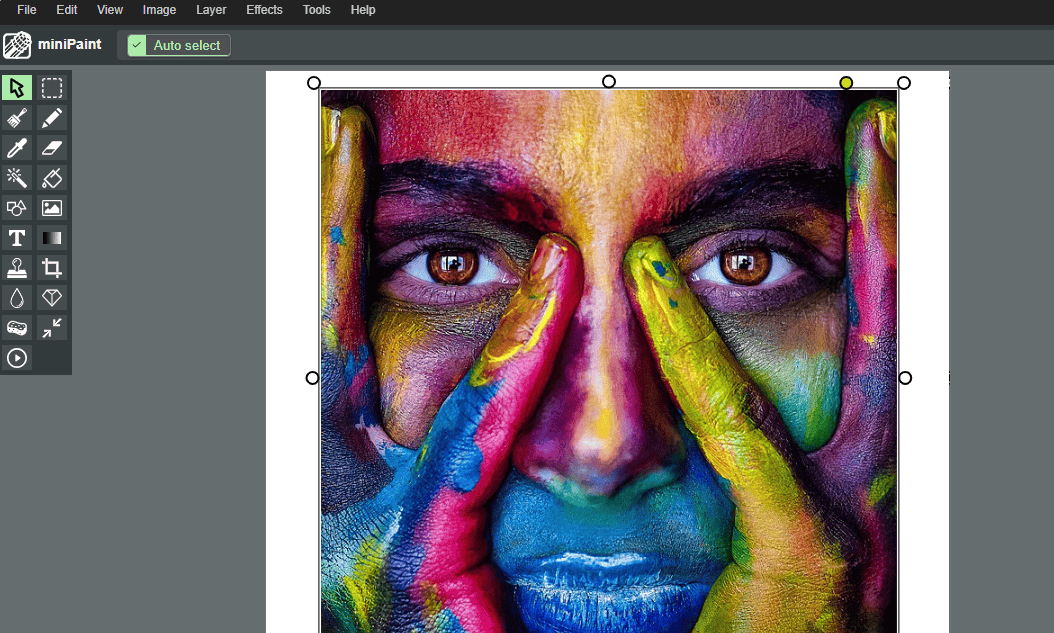
Task: Open the Image menu
Action: (x=159, y=10)
